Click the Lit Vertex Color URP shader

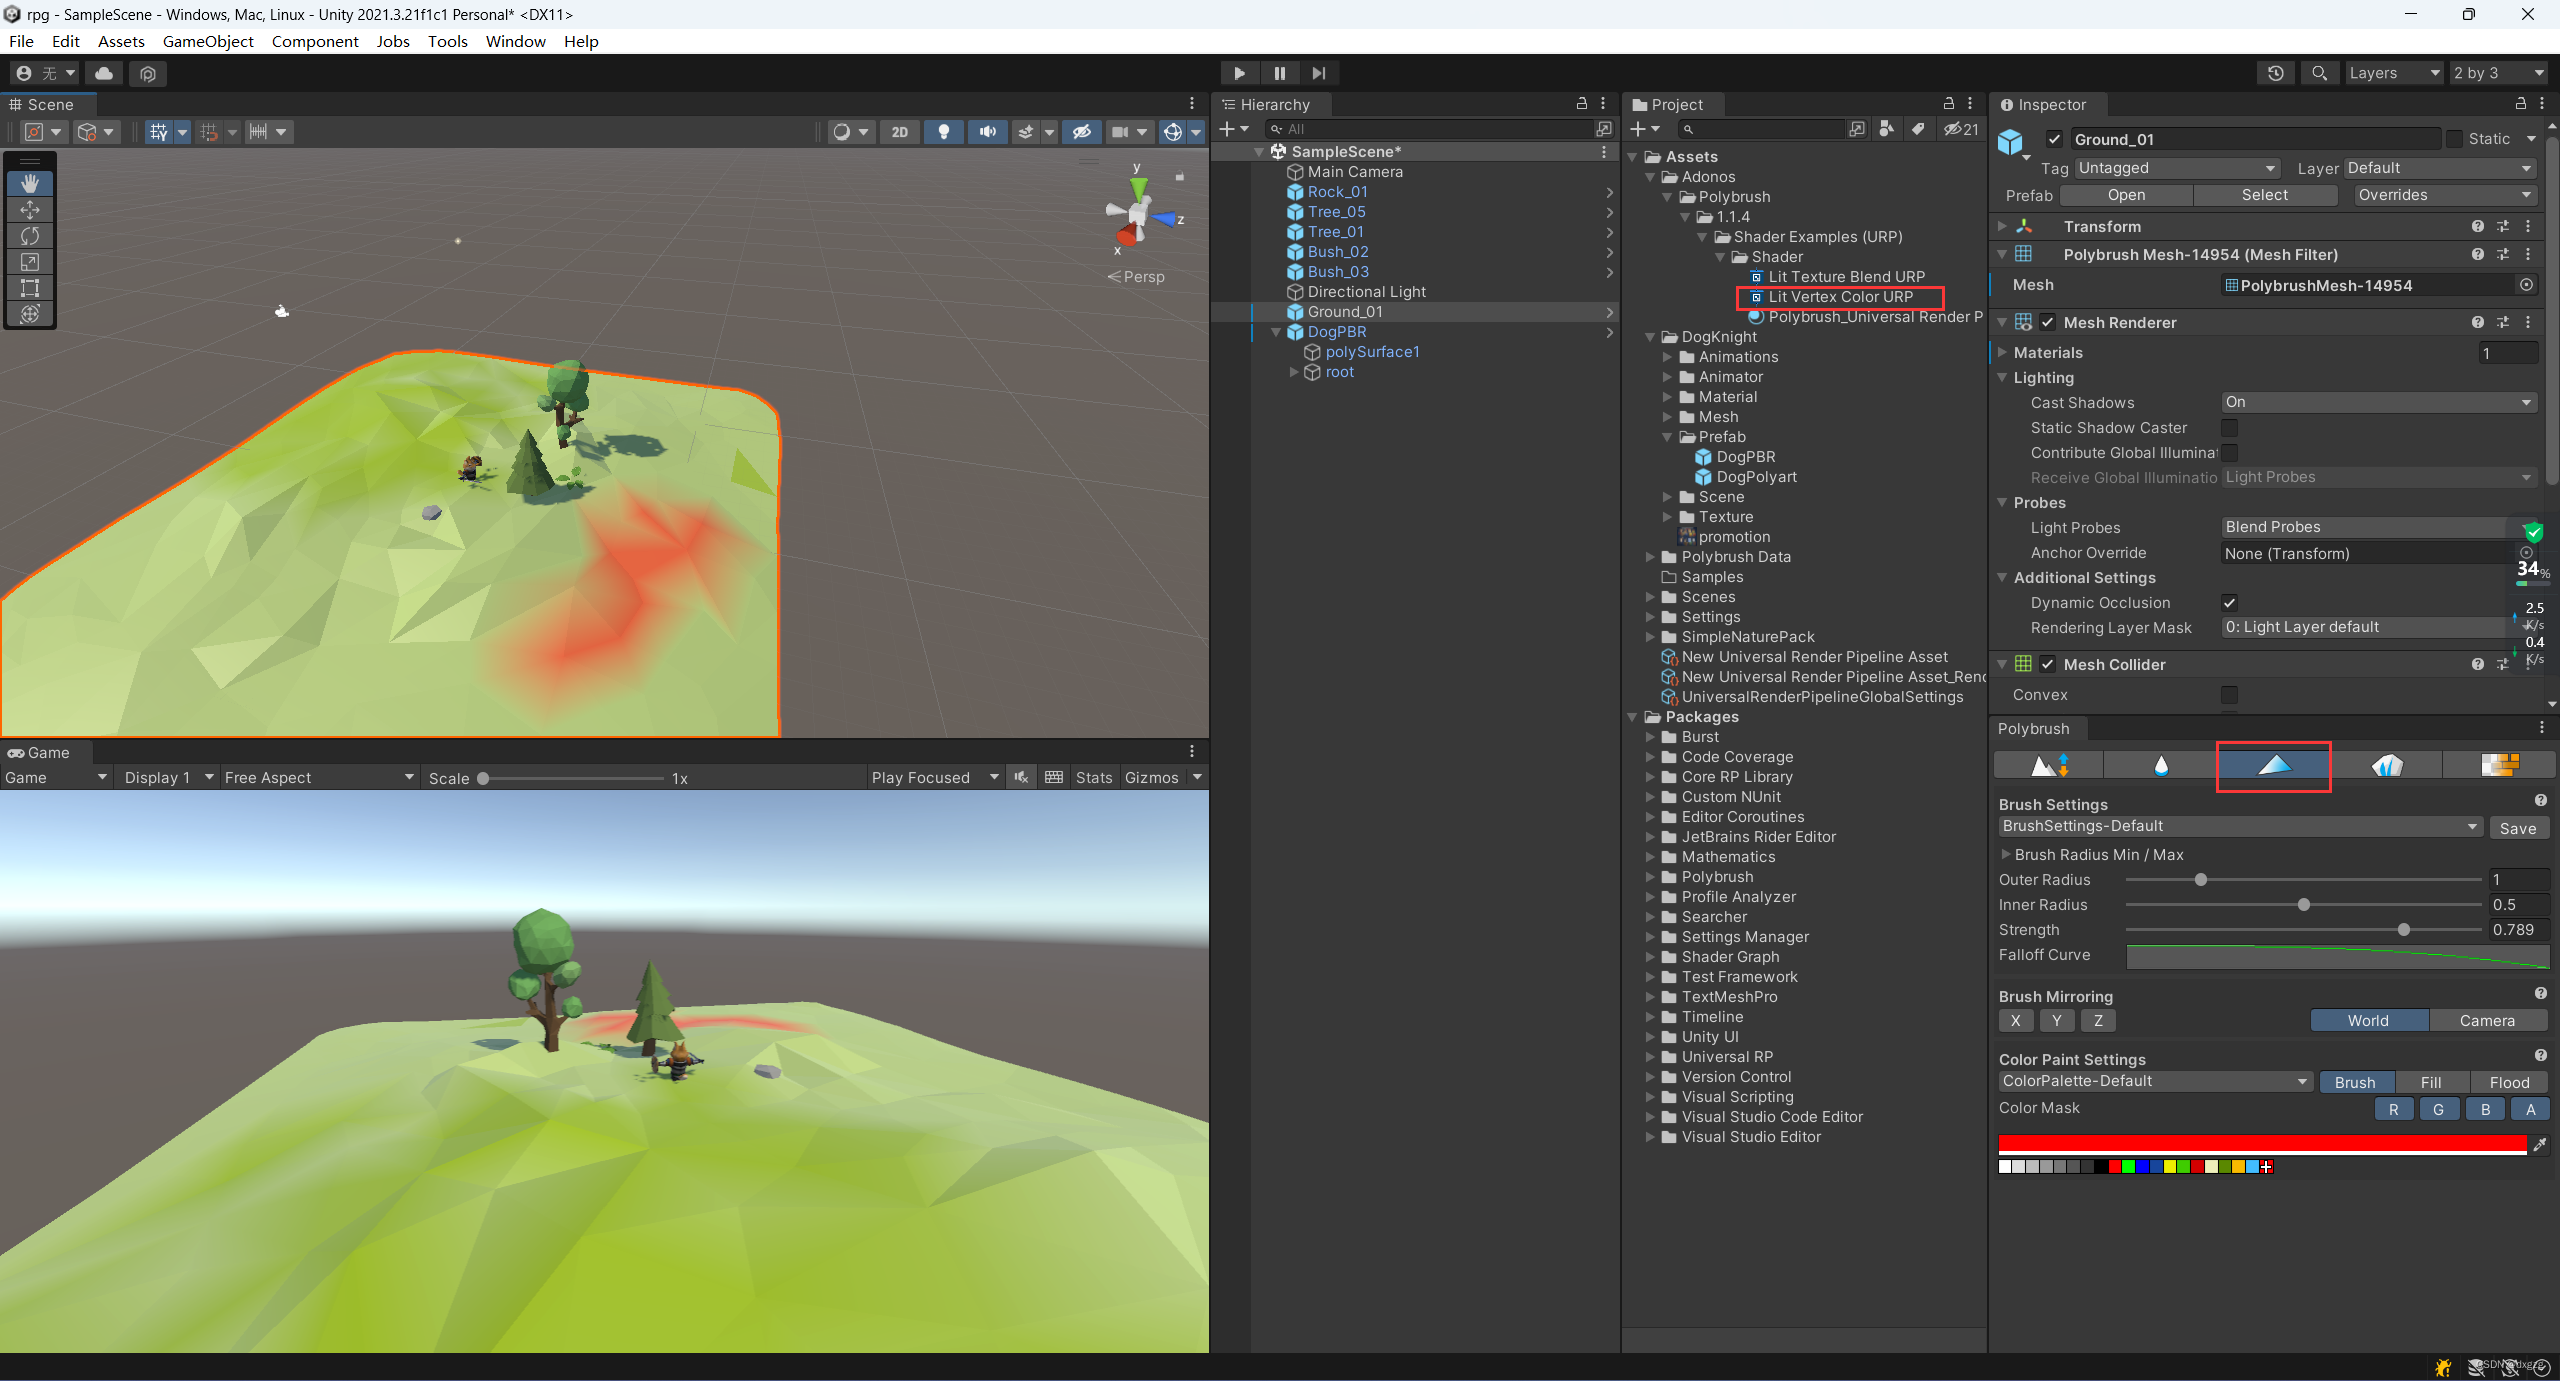point(1839,296)
